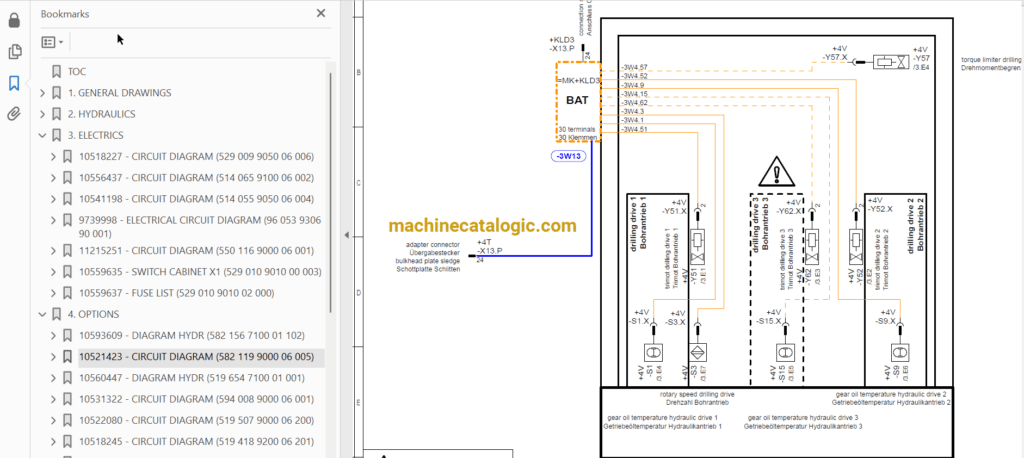Expand the 11215251 - CIRCUIT DIAGRAM bookmark

pyautogui.click(x=54, y=251)
